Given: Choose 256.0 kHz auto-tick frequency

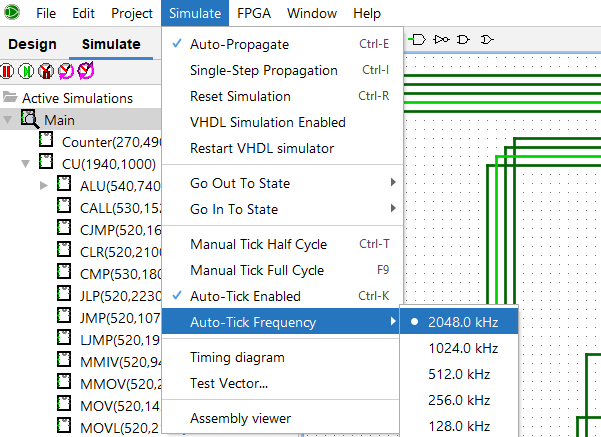Looking at the screenshot, I should click(x=459, y=400).
